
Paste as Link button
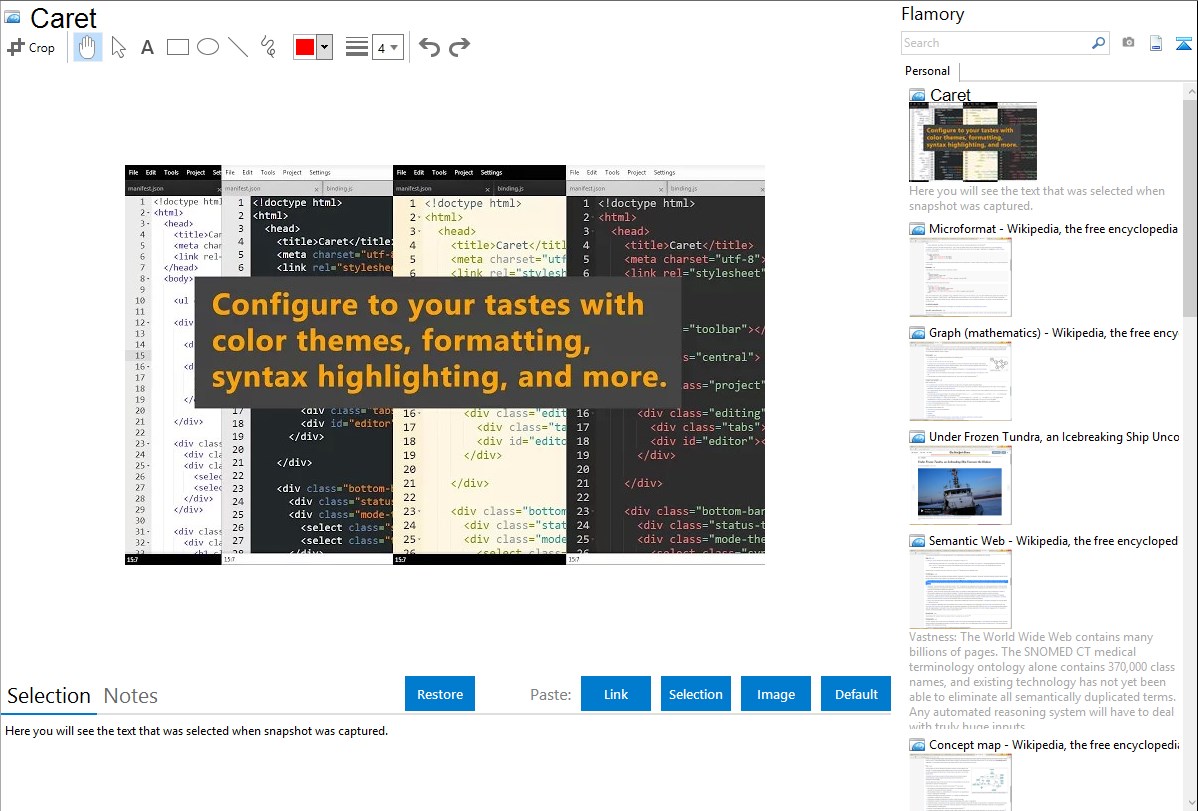click(616, 694)
